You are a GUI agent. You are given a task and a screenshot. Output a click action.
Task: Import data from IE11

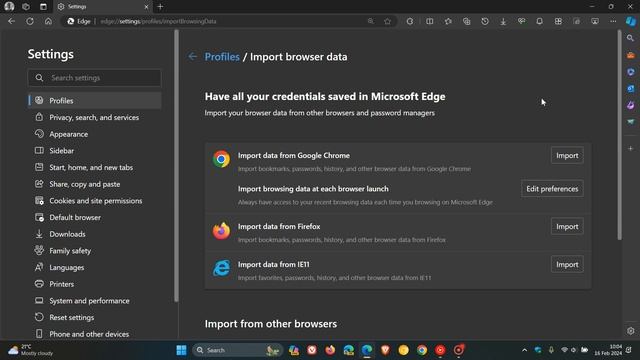[567, 264]
